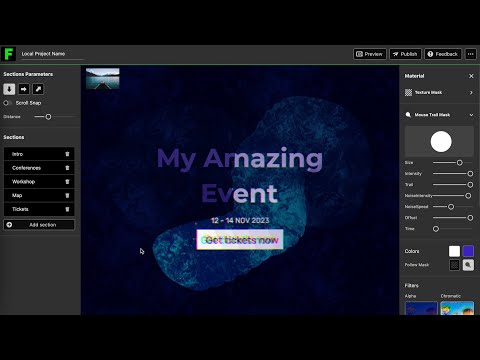This screenshot has width=480, height=360.
Task: Close the Material panel
Action: point(471,76)
